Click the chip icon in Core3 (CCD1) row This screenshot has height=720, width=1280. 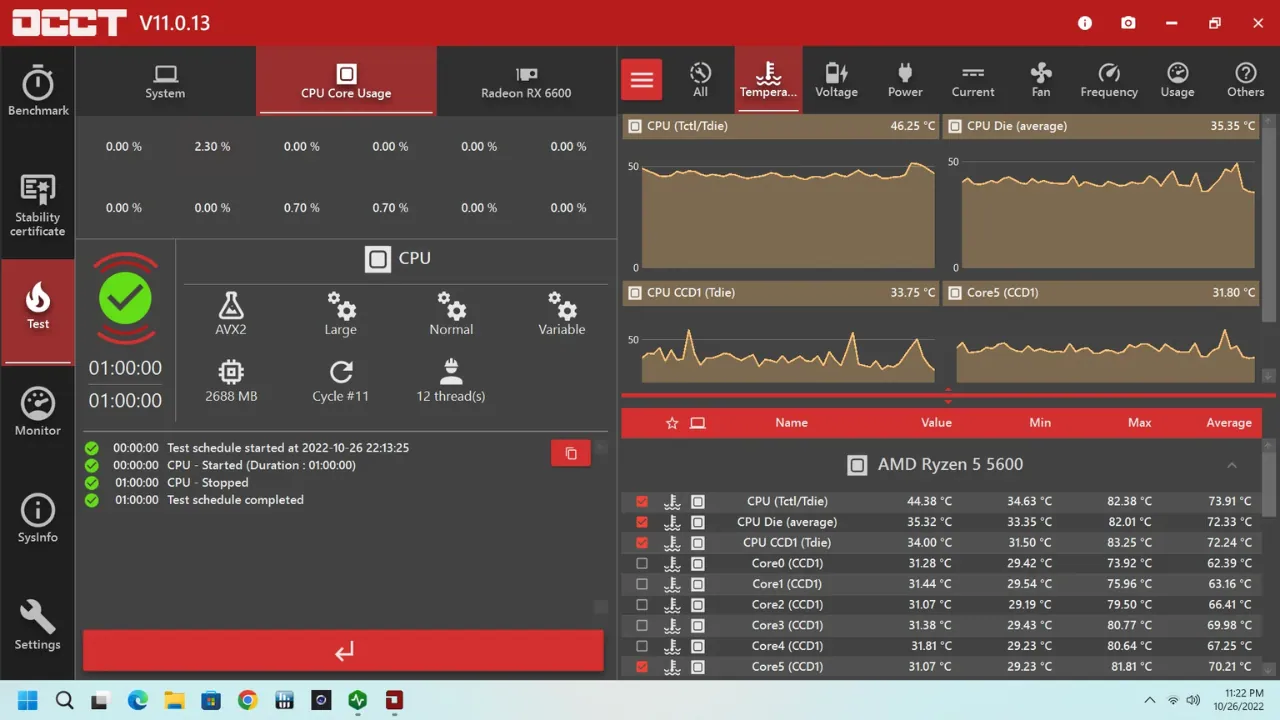pyautogui.click(x=698, y=626)
